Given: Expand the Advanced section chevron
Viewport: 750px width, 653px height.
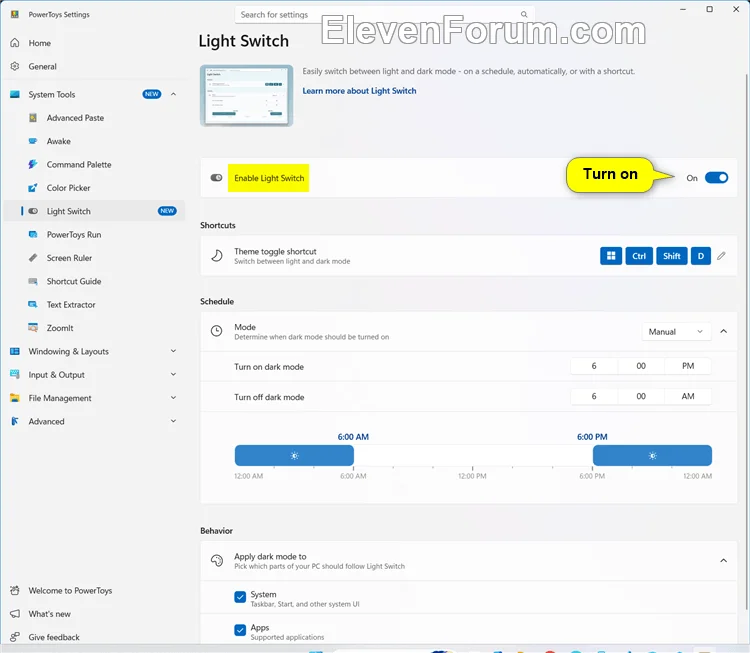Looking at the screenshot, I should 174,421.
